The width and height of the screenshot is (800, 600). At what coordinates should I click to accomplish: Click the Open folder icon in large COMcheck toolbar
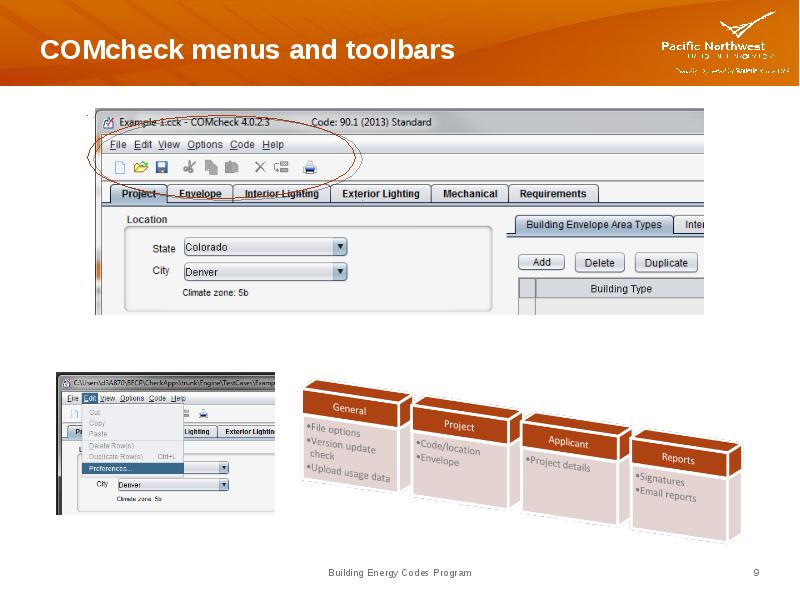click(x=140, y=167)
